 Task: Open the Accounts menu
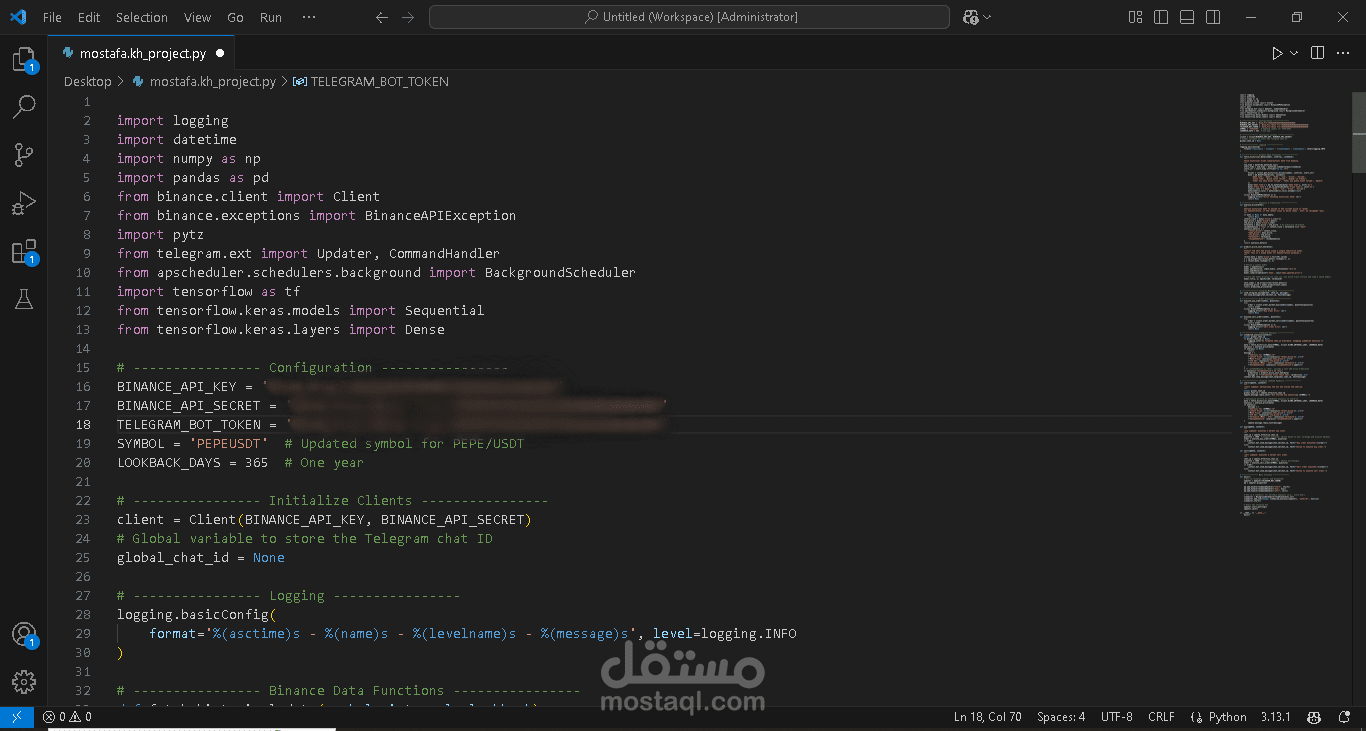[x=23, y=635]
